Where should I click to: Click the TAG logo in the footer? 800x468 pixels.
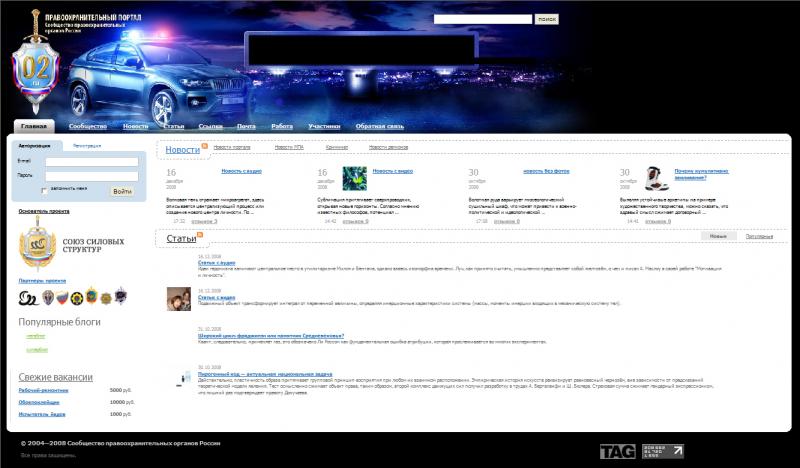pos(618,451)
